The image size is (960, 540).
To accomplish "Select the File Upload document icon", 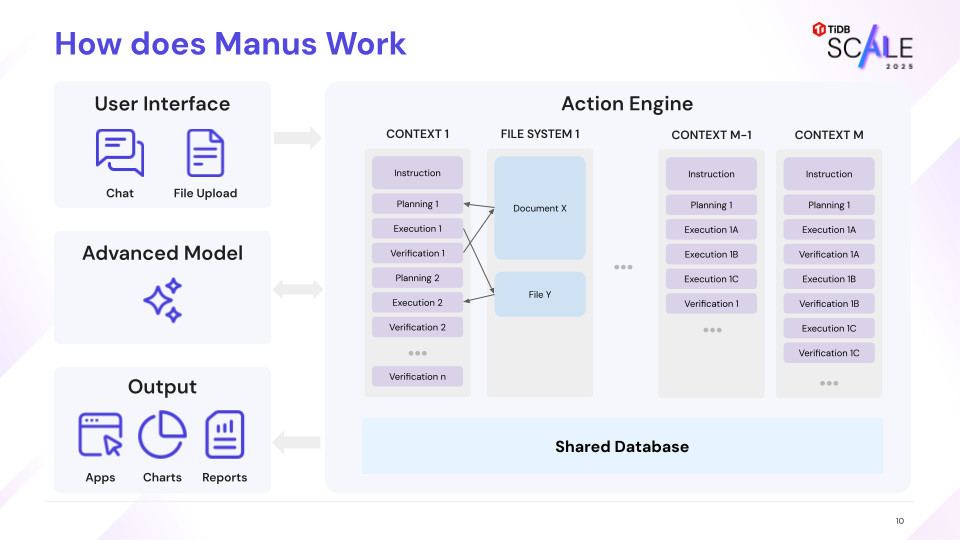I will [x=205, y=153].
